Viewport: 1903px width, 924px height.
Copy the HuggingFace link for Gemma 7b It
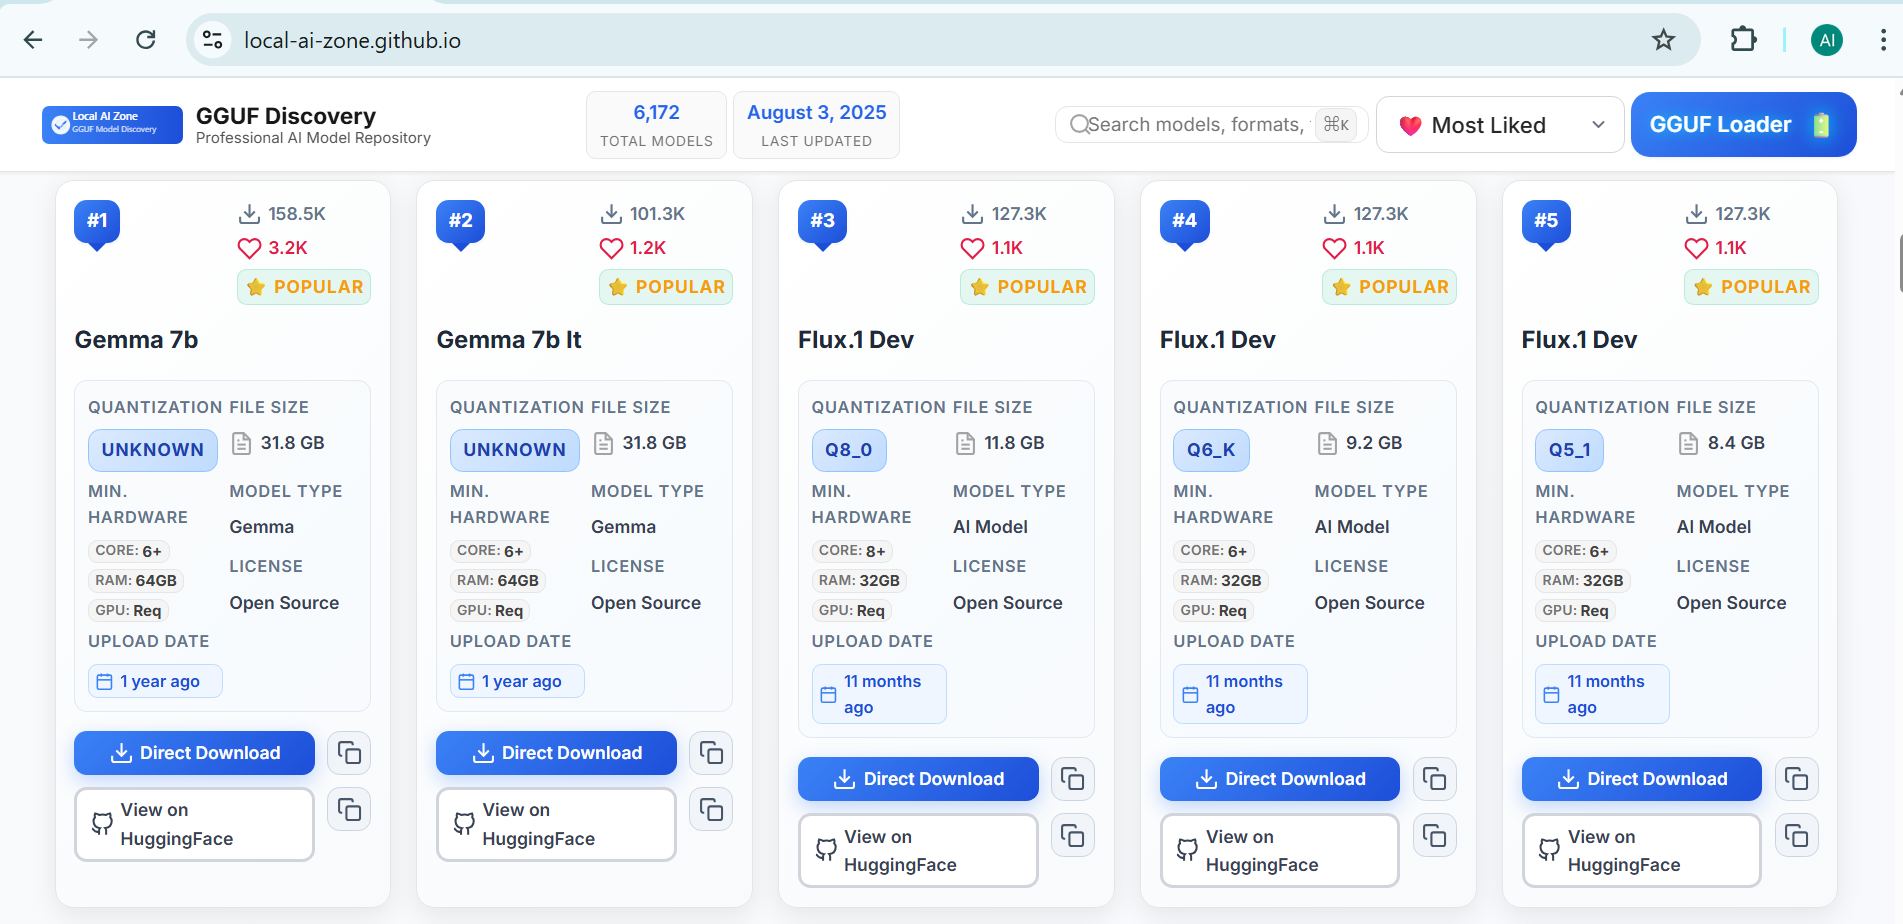click(711, 809)
